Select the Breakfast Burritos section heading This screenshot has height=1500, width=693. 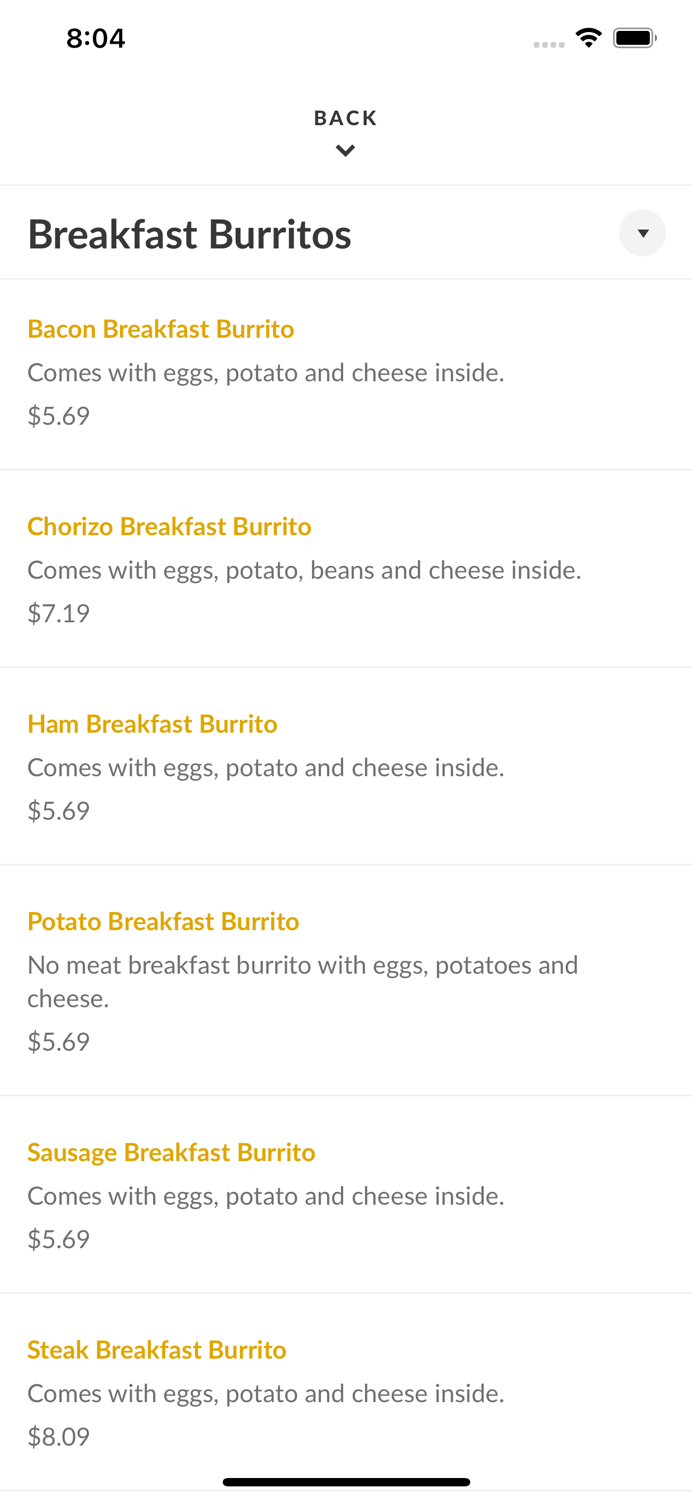click(x=190, y=235)
